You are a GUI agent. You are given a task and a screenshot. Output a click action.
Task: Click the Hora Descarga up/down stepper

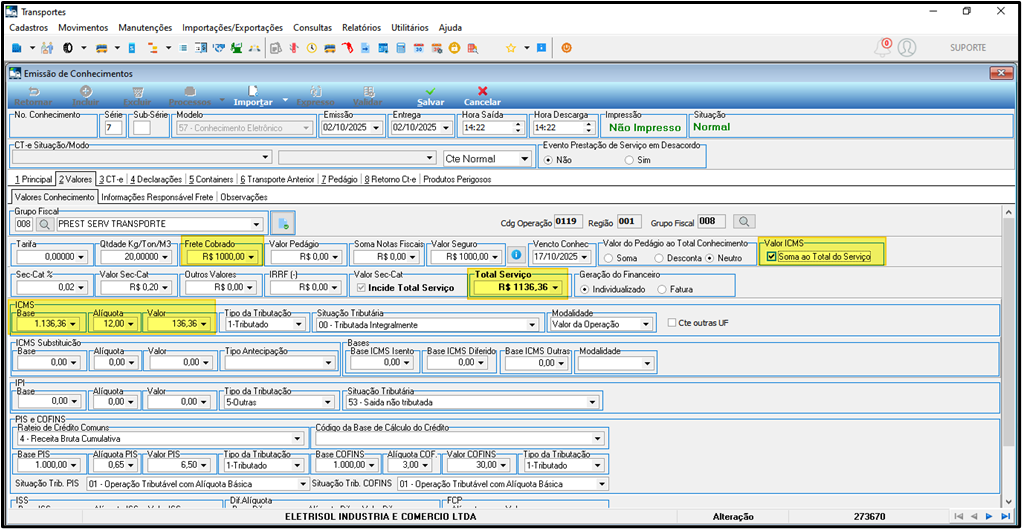(x=589, y=128)
